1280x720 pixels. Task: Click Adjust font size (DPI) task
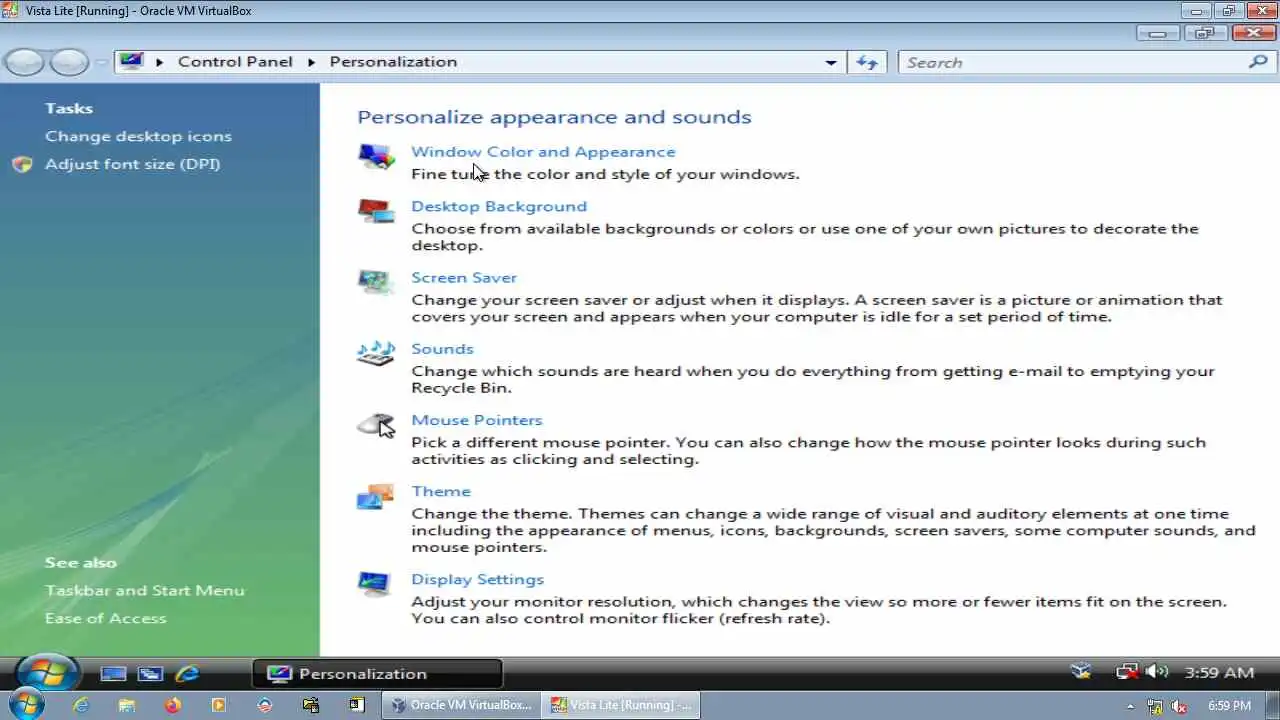pos(132,164)
